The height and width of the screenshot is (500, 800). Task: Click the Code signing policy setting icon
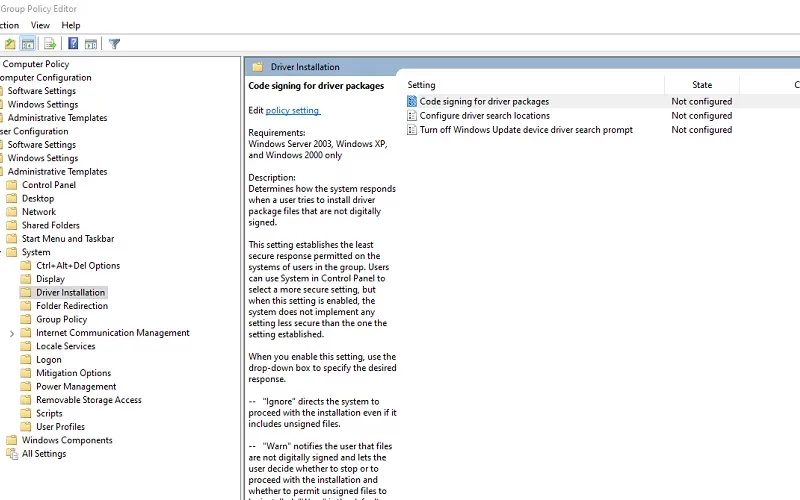pyautogui.click(x=412, y=102)
